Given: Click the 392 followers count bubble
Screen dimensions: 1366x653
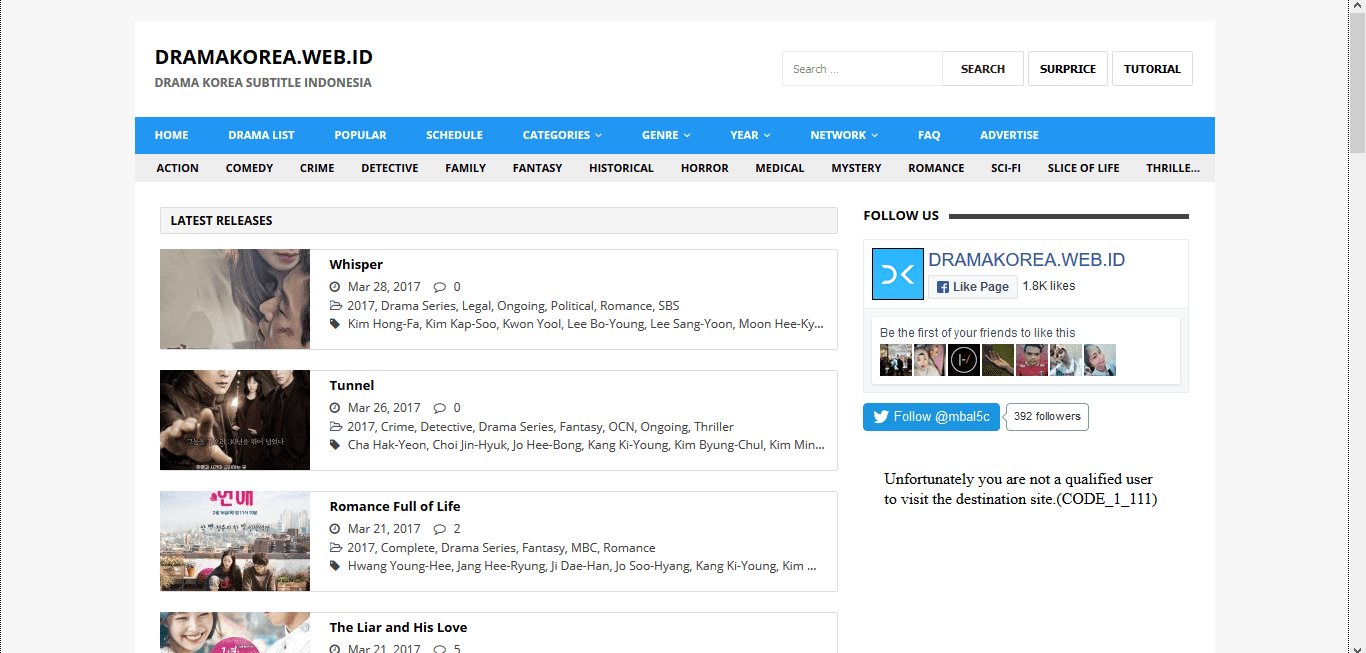Looking at the screenshot, I should 1047,417.
